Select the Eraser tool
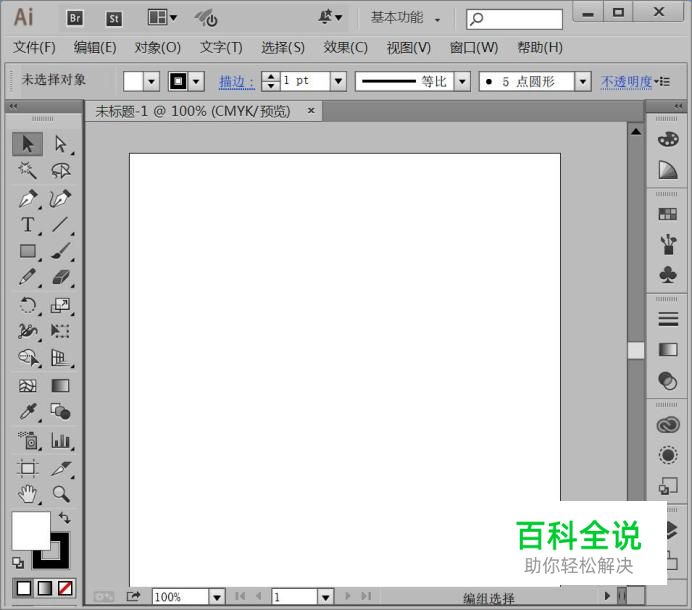 click(x=60, y=277)
